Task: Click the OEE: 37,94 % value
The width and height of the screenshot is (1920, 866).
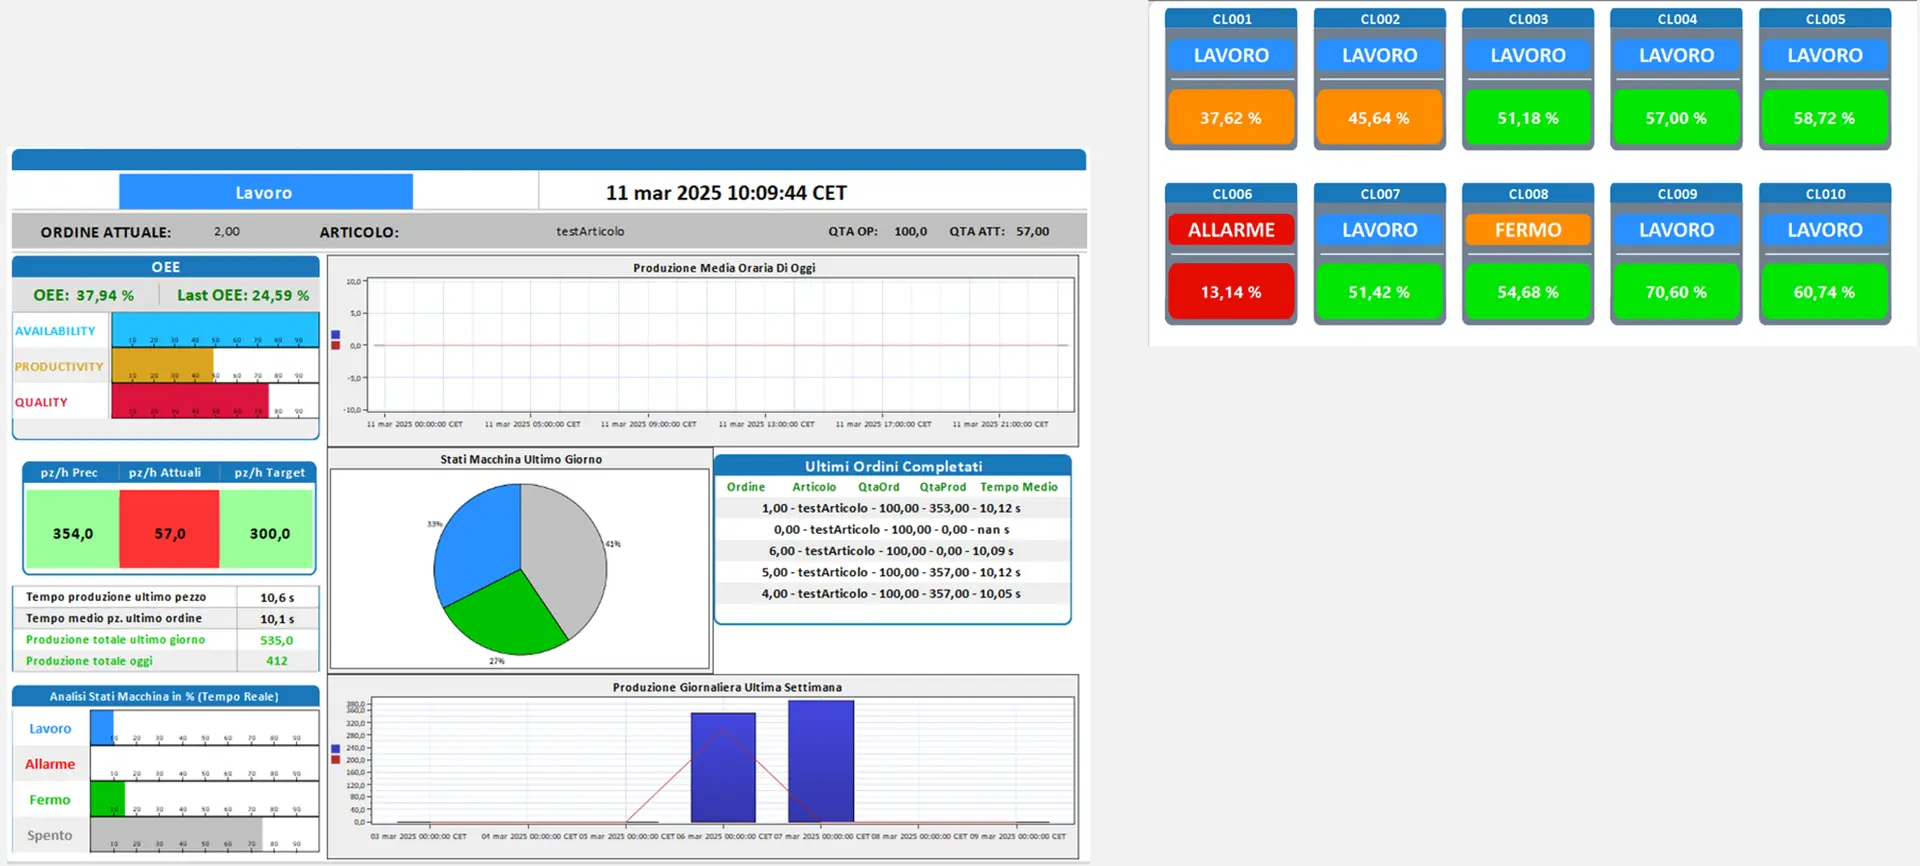Action: (x=84, y=296)
